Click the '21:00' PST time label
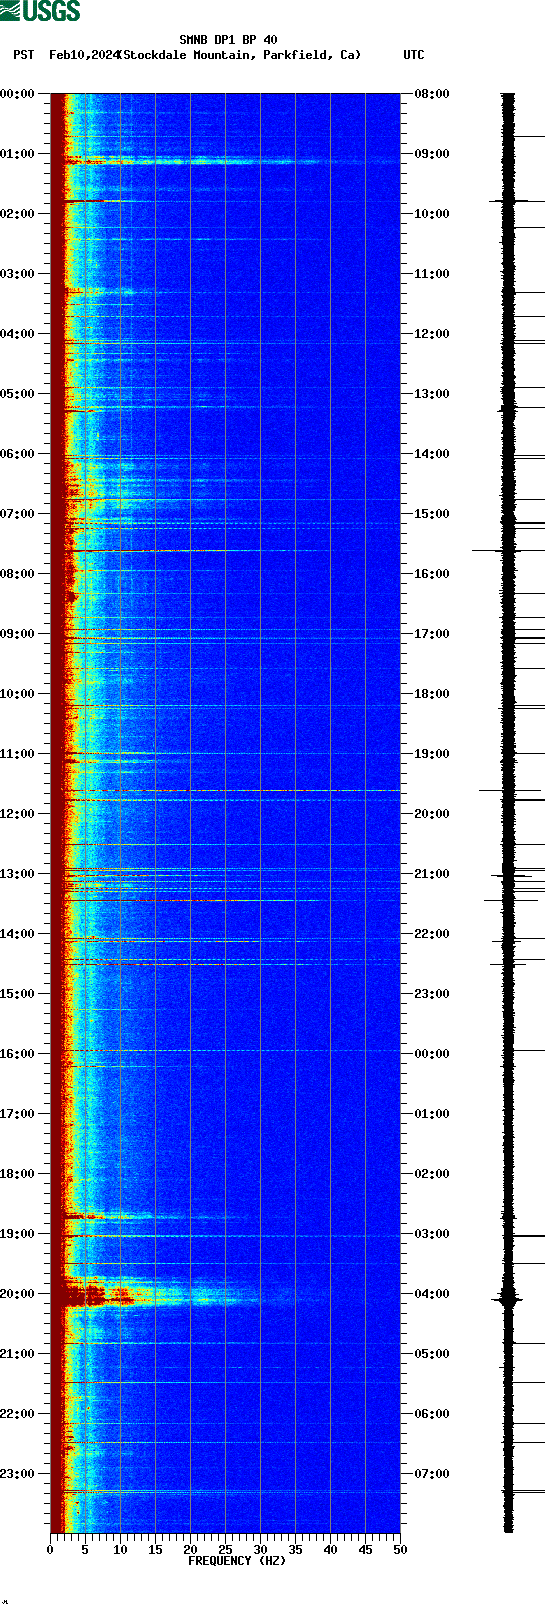The image size is (552, 1613). (x=17, y=1354)
